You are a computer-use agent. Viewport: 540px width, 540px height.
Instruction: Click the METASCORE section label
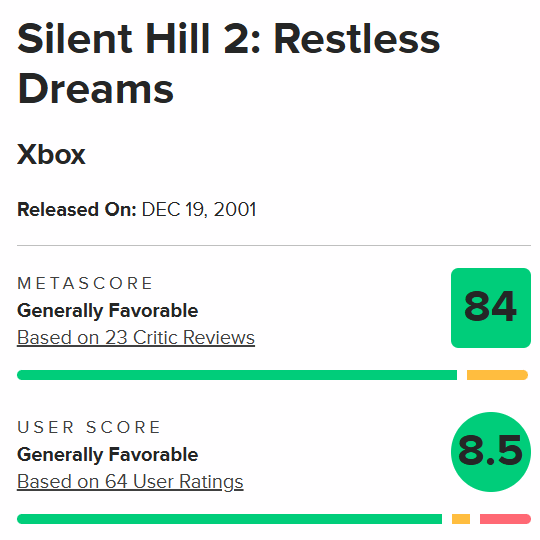pyautogui.click(x=85, y=283)
